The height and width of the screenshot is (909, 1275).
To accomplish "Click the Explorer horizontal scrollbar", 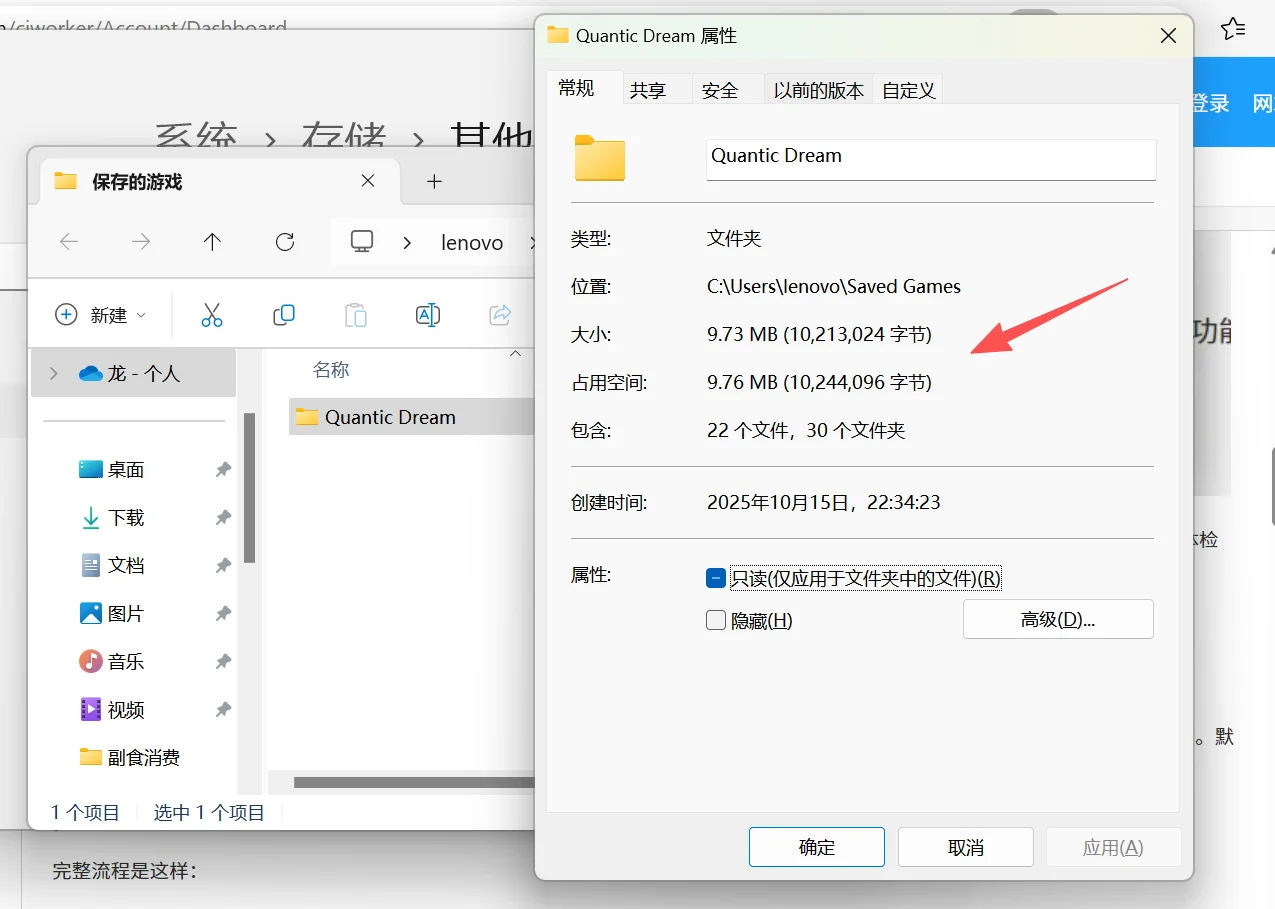I will 414,782.
